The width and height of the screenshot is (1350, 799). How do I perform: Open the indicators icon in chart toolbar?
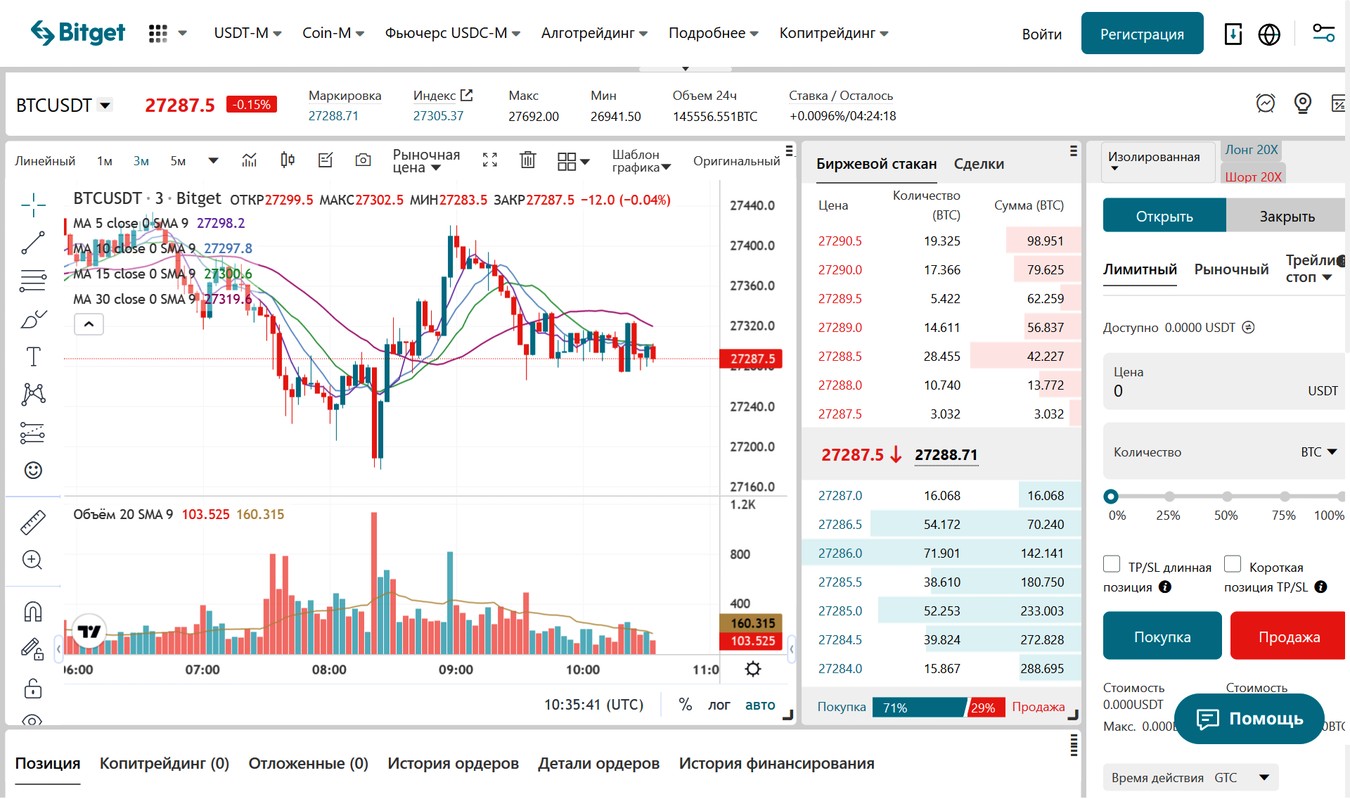250,160
